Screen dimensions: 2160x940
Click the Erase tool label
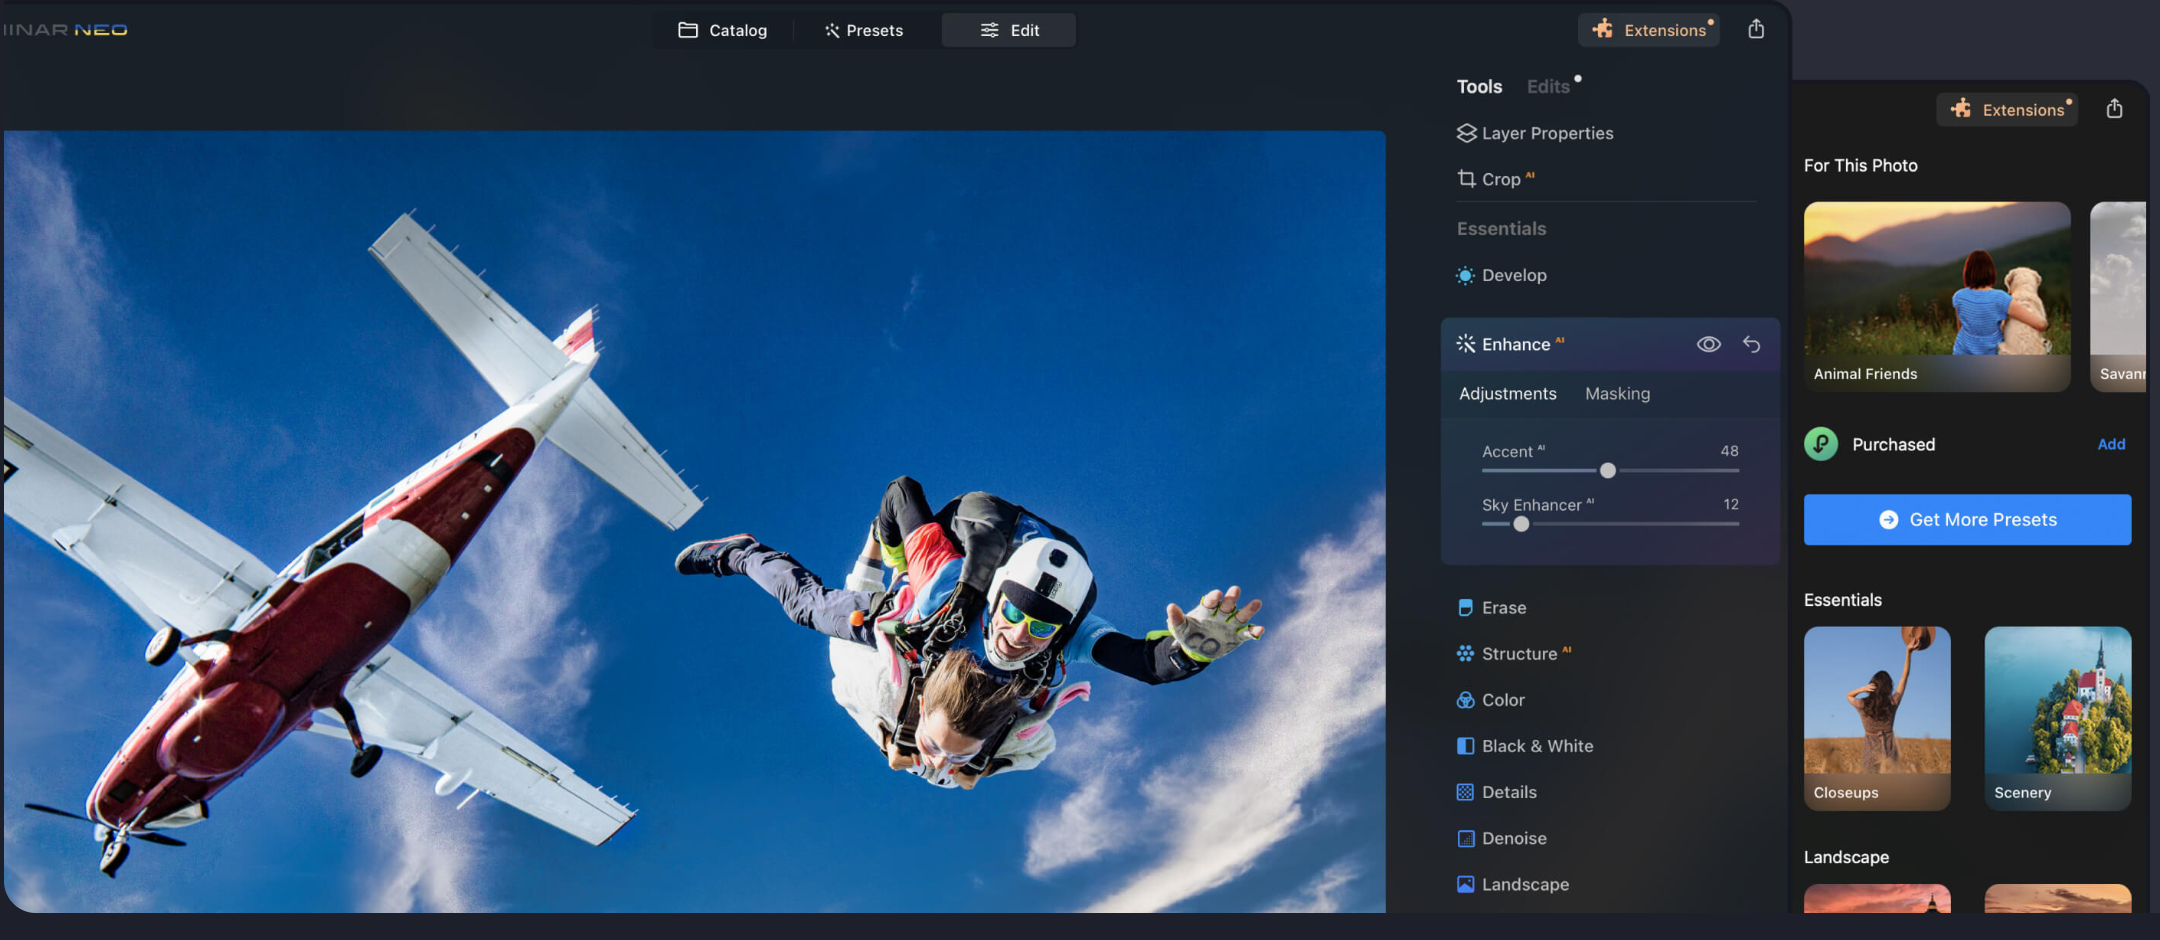[x=1504, y=608]
